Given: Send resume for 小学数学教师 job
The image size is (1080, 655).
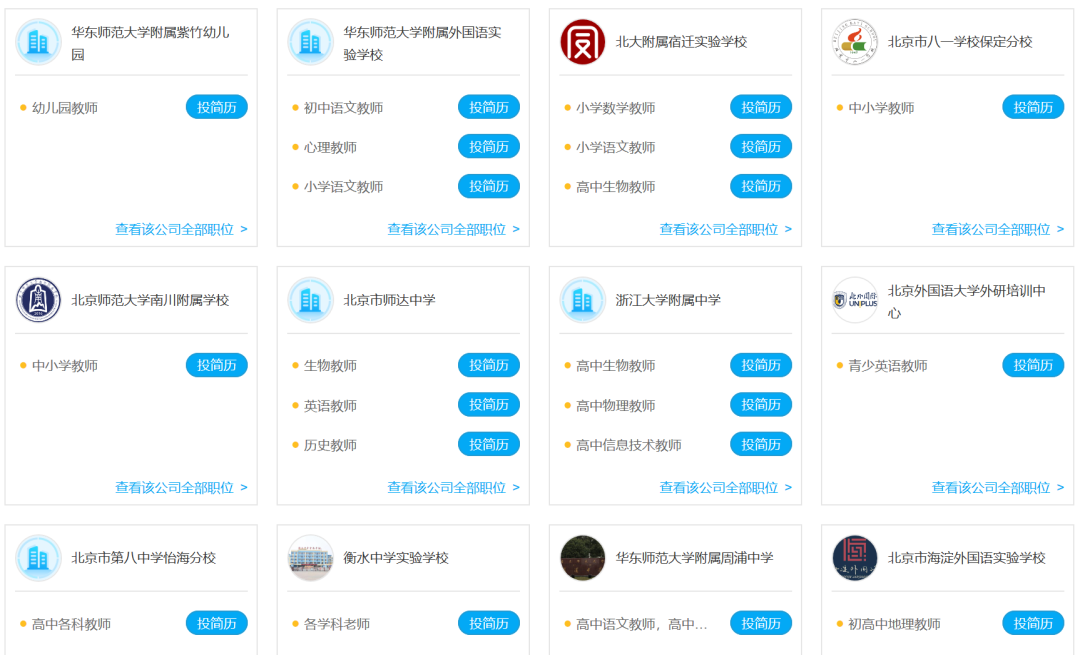Looking at the screenshot, I should coord(761,107).
